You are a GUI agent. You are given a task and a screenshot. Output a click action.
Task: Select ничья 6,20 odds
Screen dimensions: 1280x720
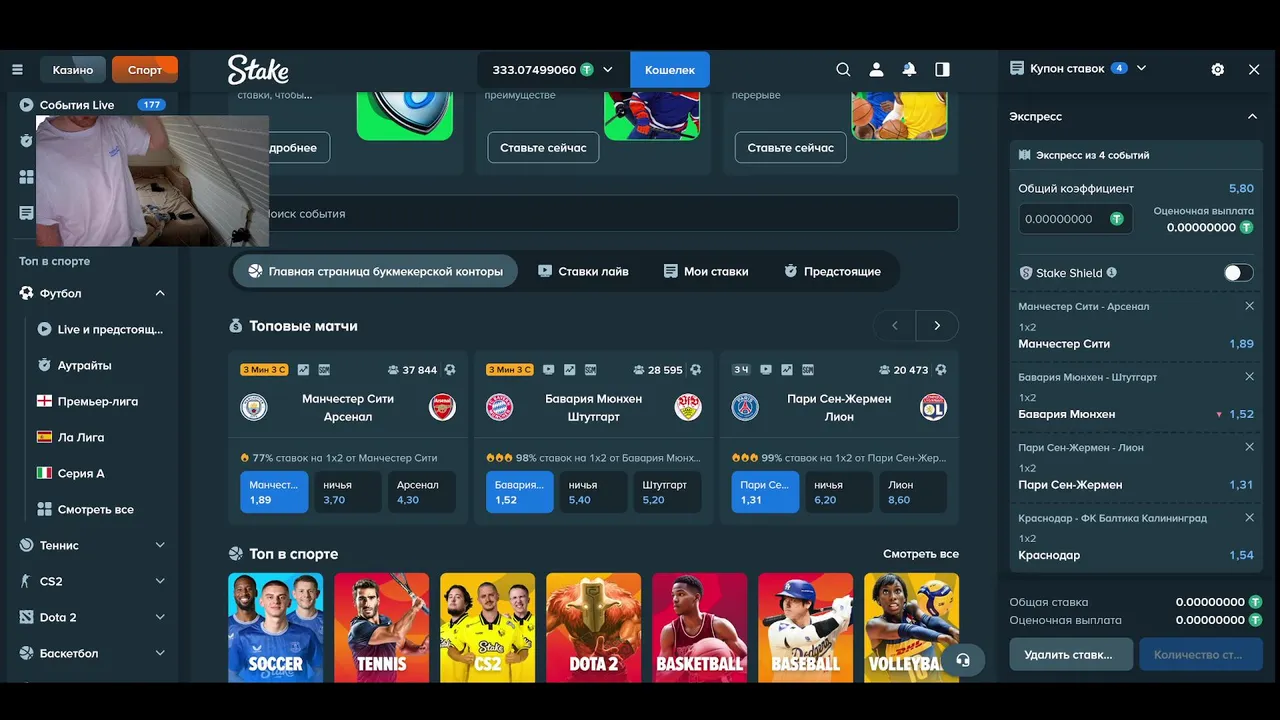point(839,492)
